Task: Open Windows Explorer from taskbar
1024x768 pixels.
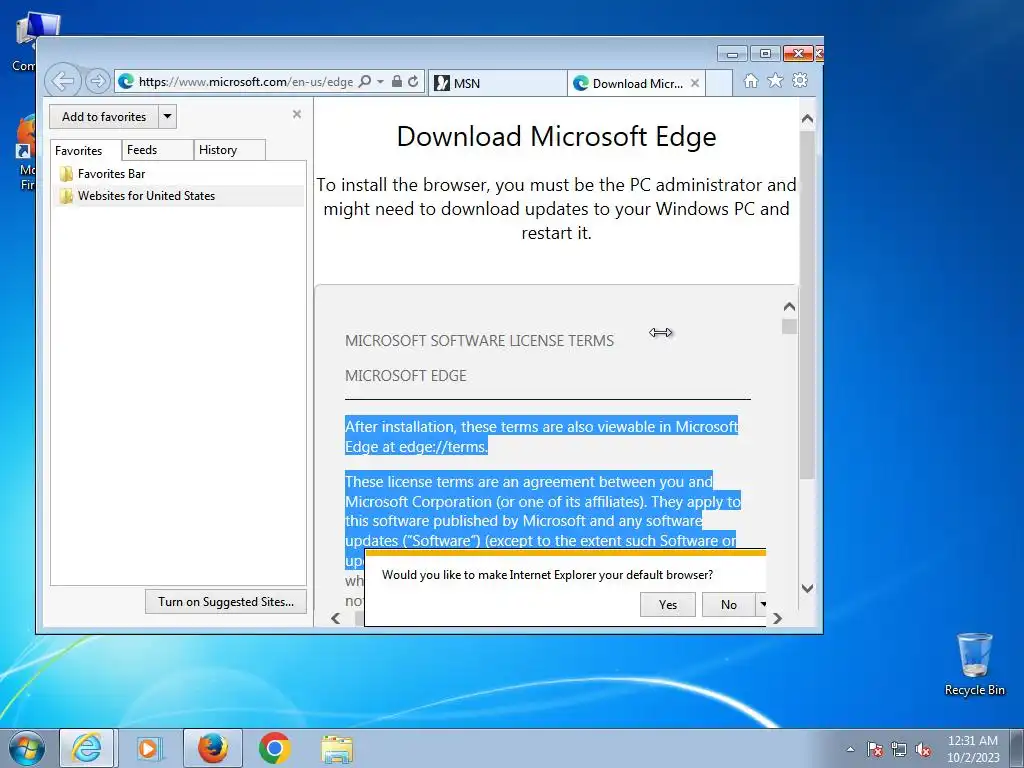Action: click(337, 748)
